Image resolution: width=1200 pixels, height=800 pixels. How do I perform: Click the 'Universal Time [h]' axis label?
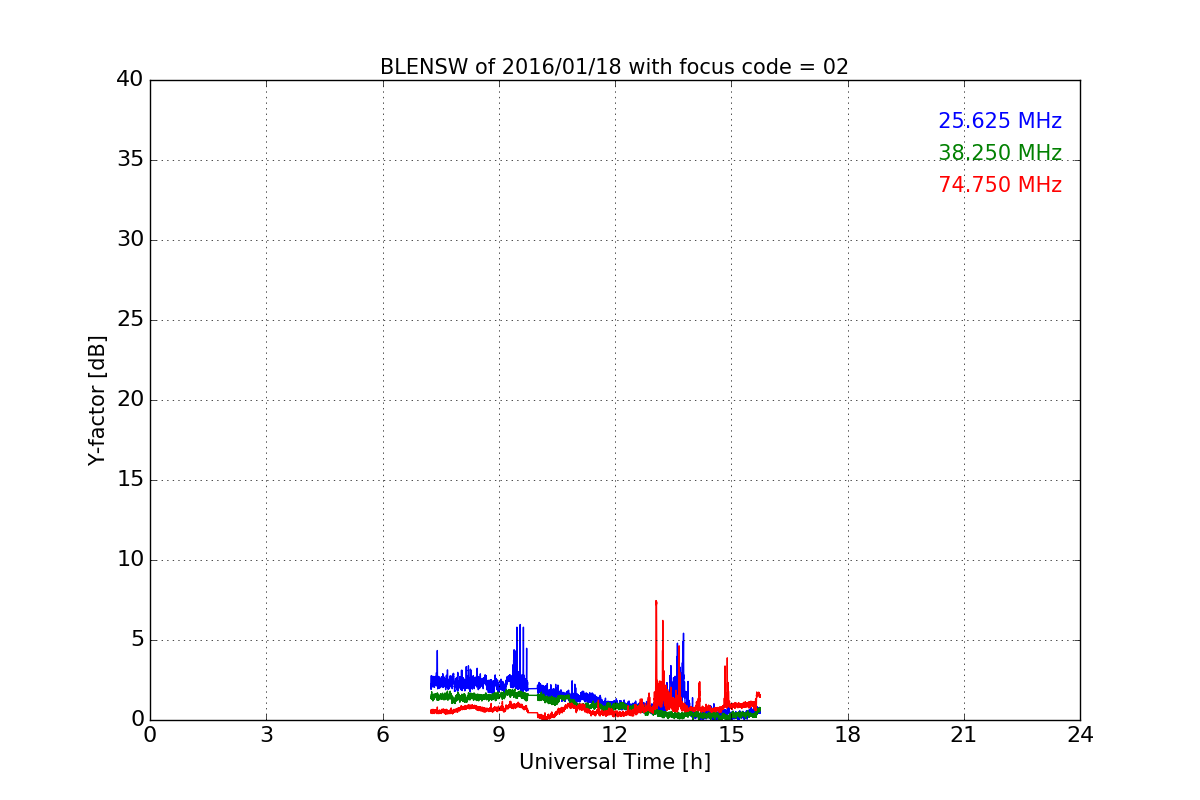tap(615, 762)
